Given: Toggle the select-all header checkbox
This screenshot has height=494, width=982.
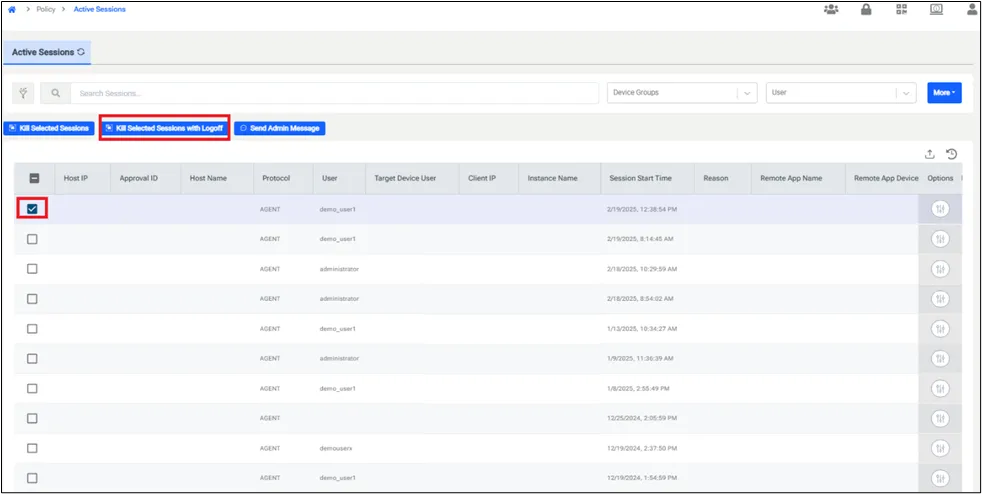Looking at the screenshot, I should click(x=34, y=178).
